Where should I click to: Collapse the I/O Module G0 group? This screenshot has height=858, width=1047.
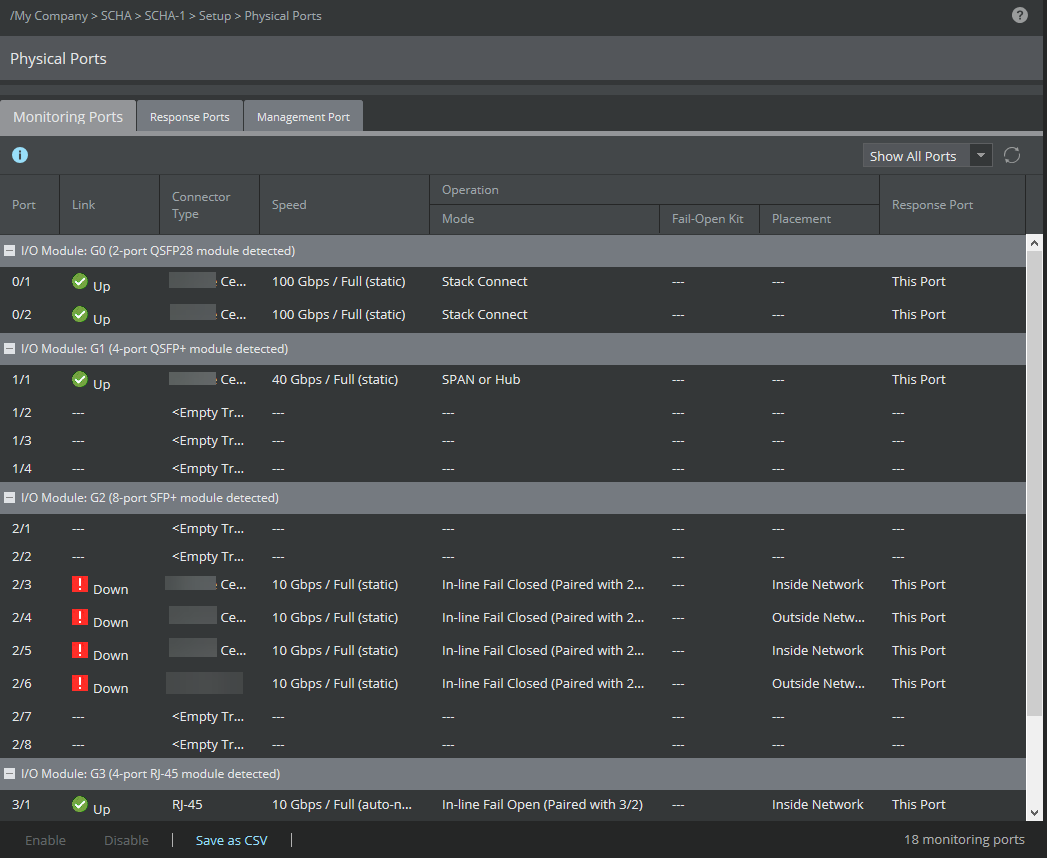(9, 251)
